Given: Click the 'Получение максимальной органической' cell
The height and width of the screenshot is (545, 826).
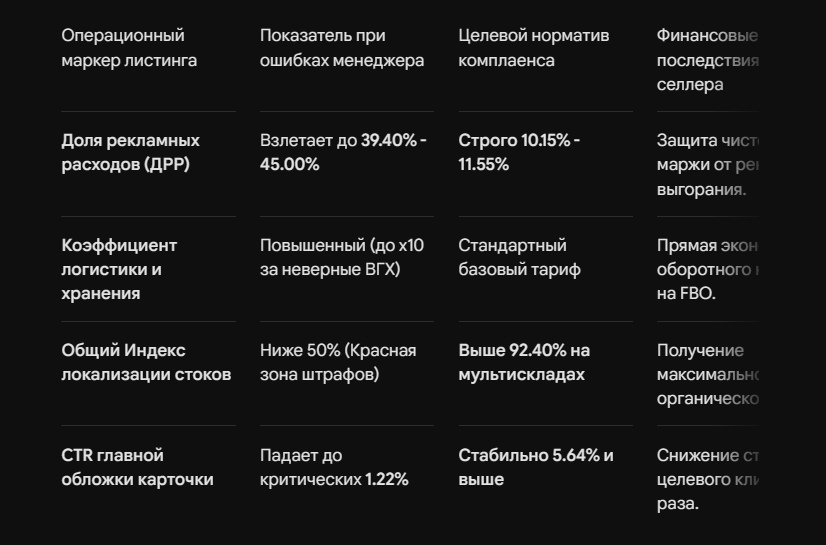Looking at the screenshot, I should click(x=707, y=374).
